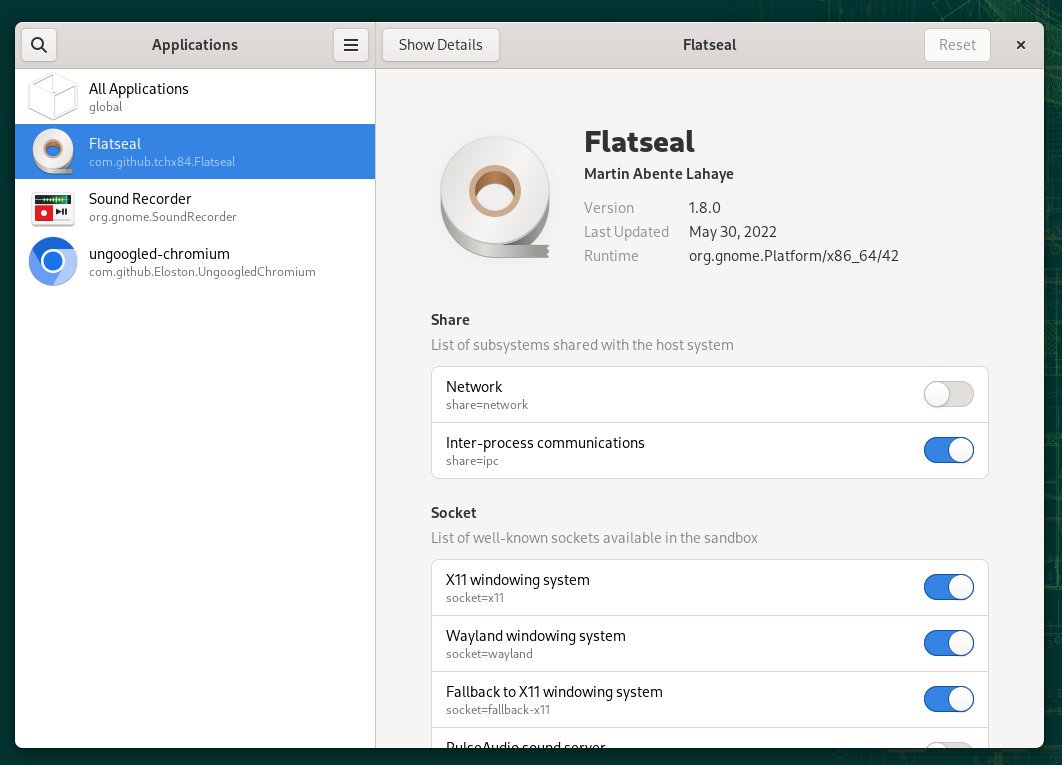This screenshot has width=1062, height=765.
Task: Select the Flatseal tape-roll icon in the sidebar
Action: [52, 151]
